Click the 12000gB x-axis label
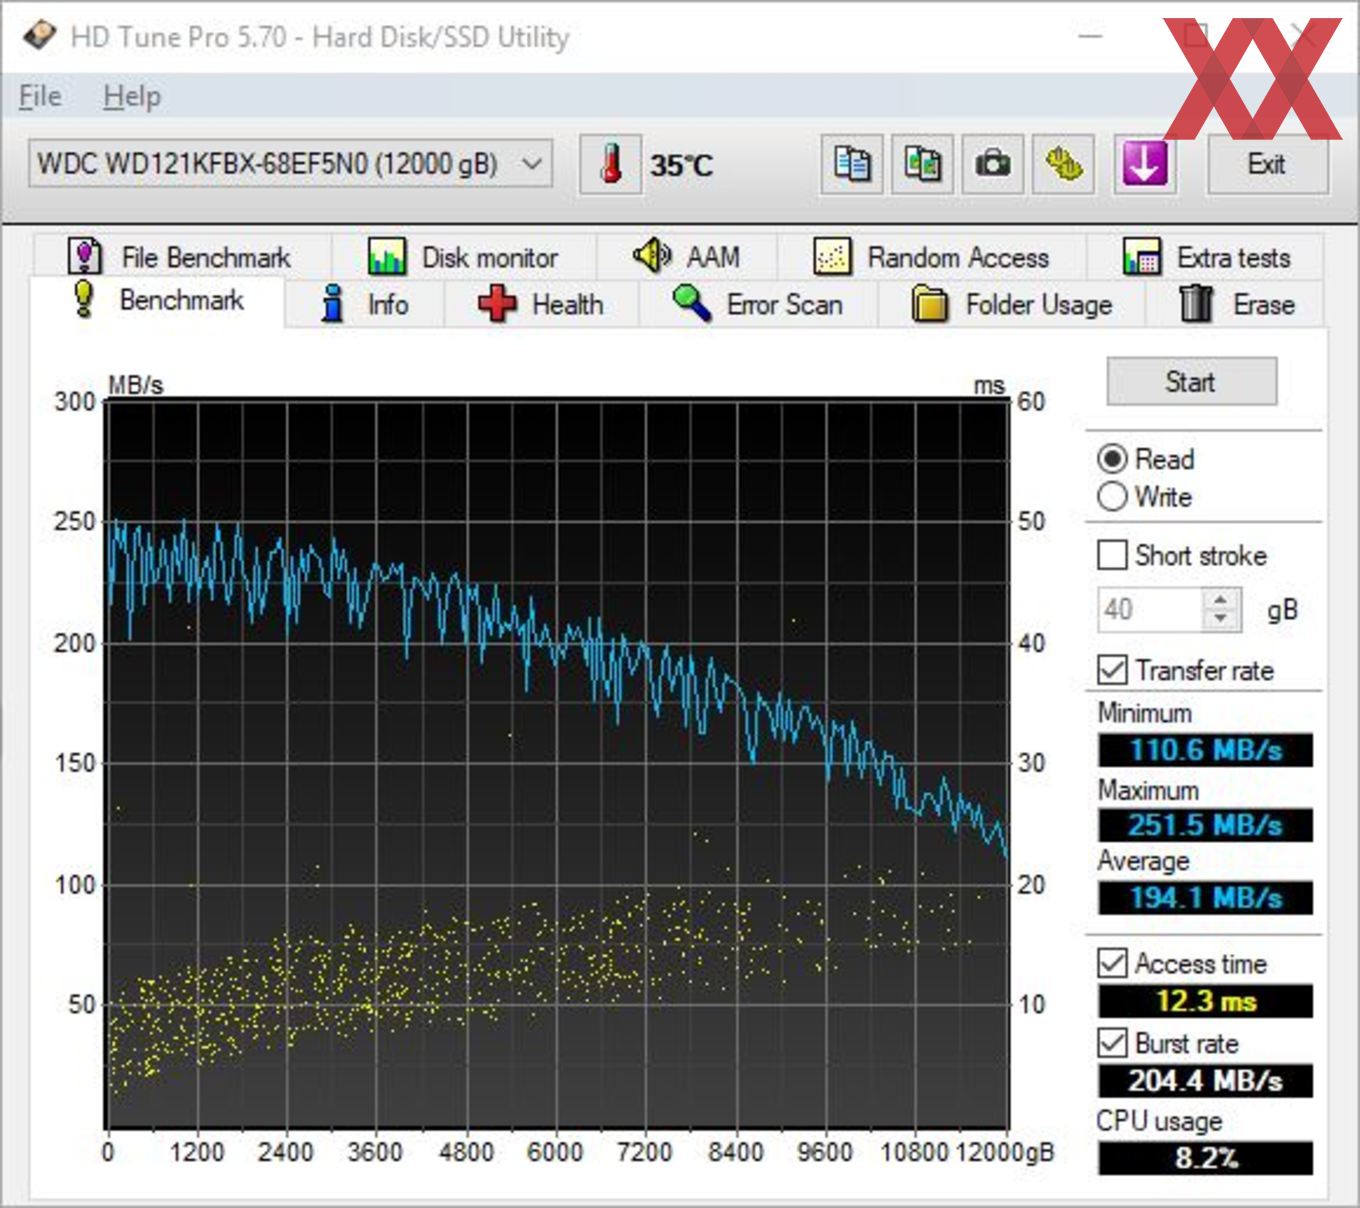1360x1208 pixels. [1005, 1153]
